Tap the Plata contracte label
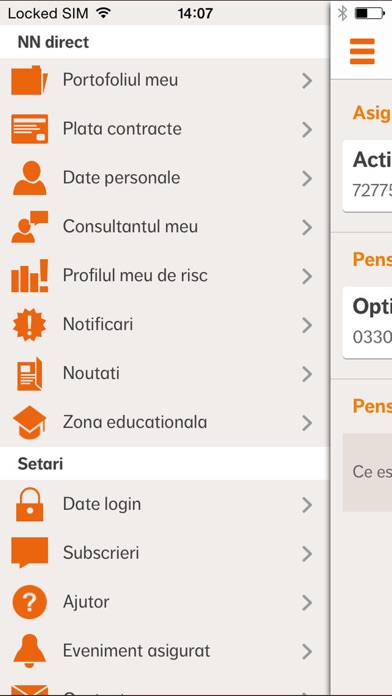392x696 pixels. 122,129
